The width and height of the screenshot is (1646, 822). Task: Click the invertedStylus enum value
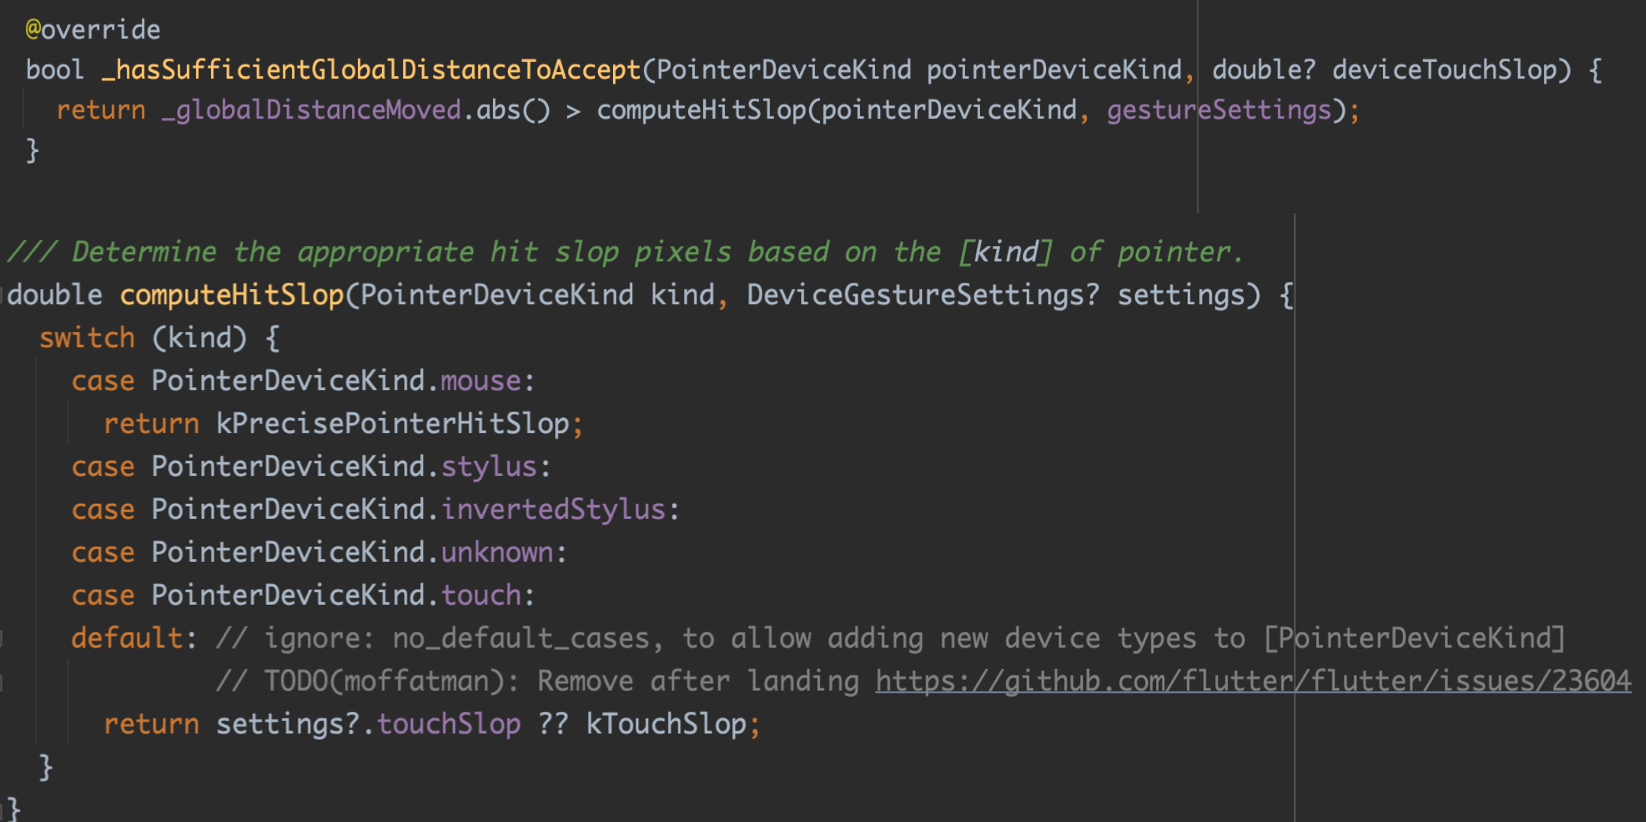pos(553,510)
